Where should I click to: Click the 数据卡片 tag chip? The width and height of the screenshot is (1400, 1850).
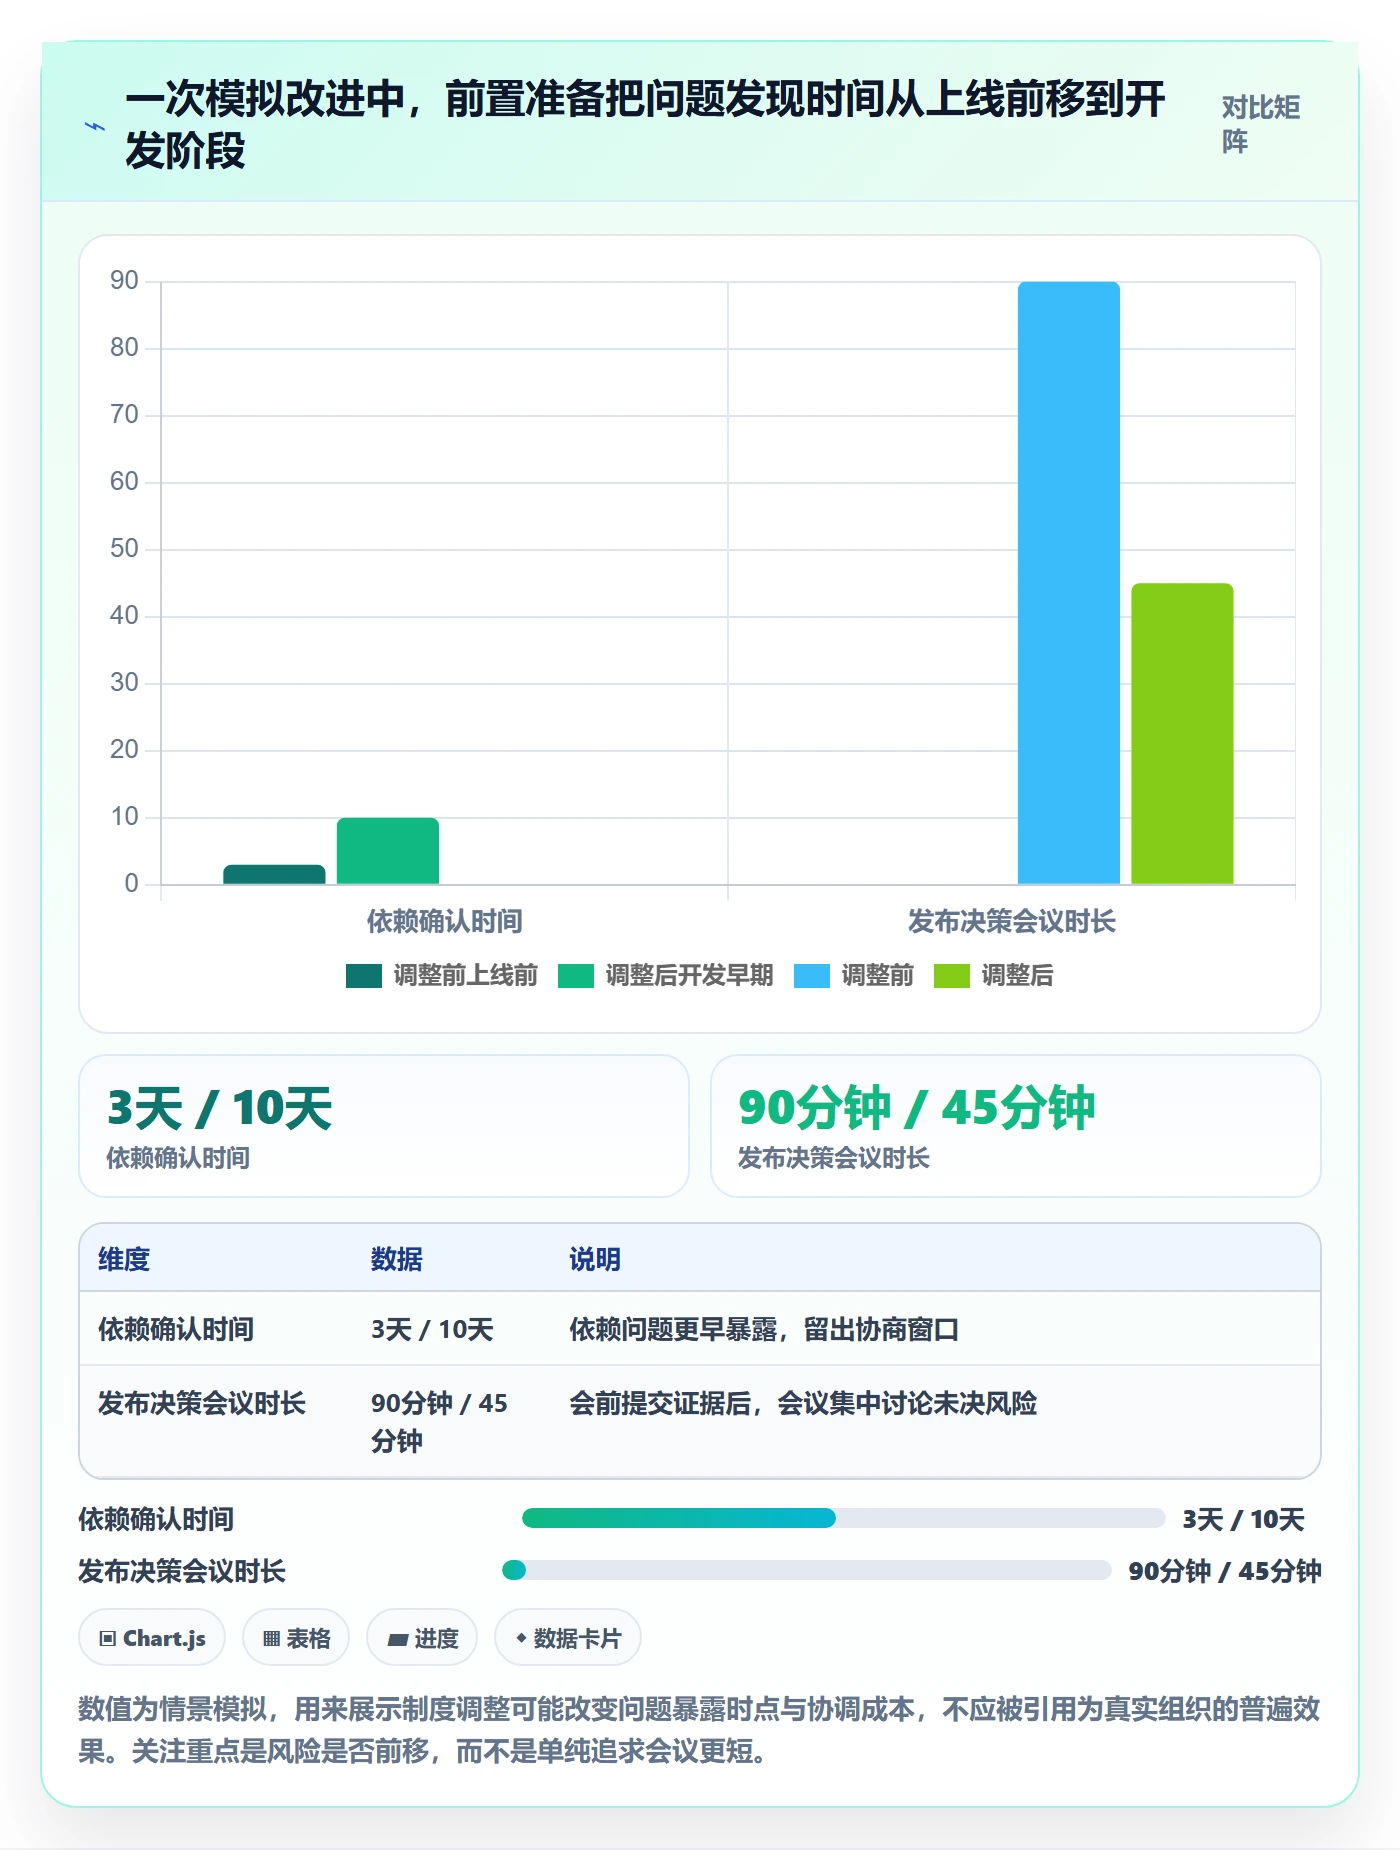pyautogui.click(x=568, y=1638)
